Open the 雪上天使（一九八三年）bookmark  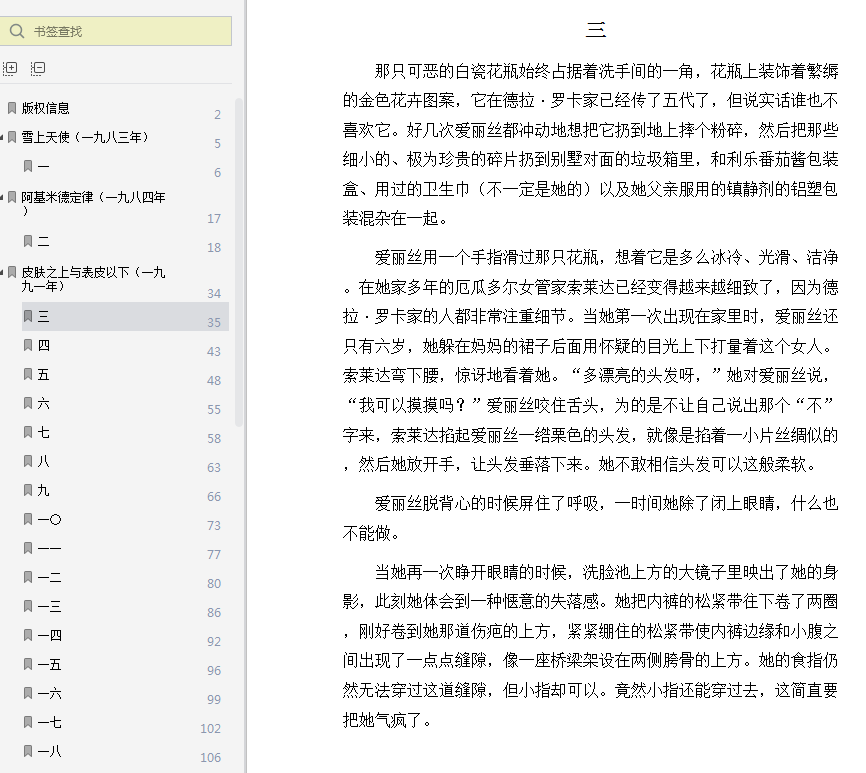click(85, 137)
